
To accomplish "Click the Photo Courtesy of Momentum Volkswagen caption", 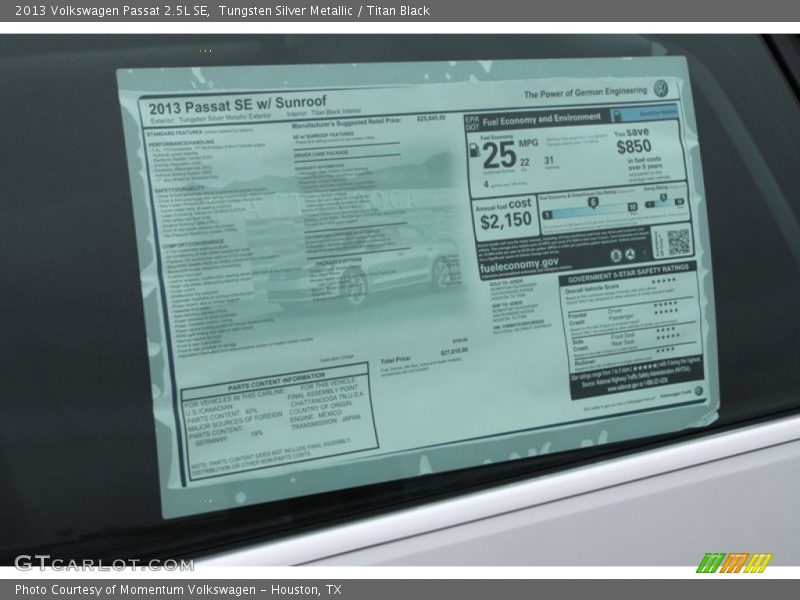I will coord(178,590).
